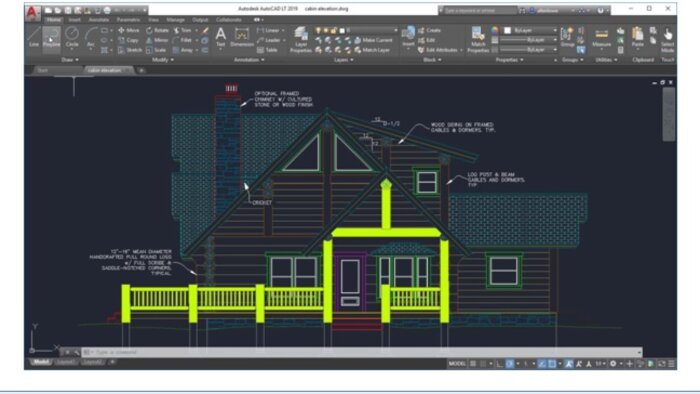Viewport: 700px width, 394px height.
Task: Toggle object snap tracking in status bar
Action: coord(542,364)
